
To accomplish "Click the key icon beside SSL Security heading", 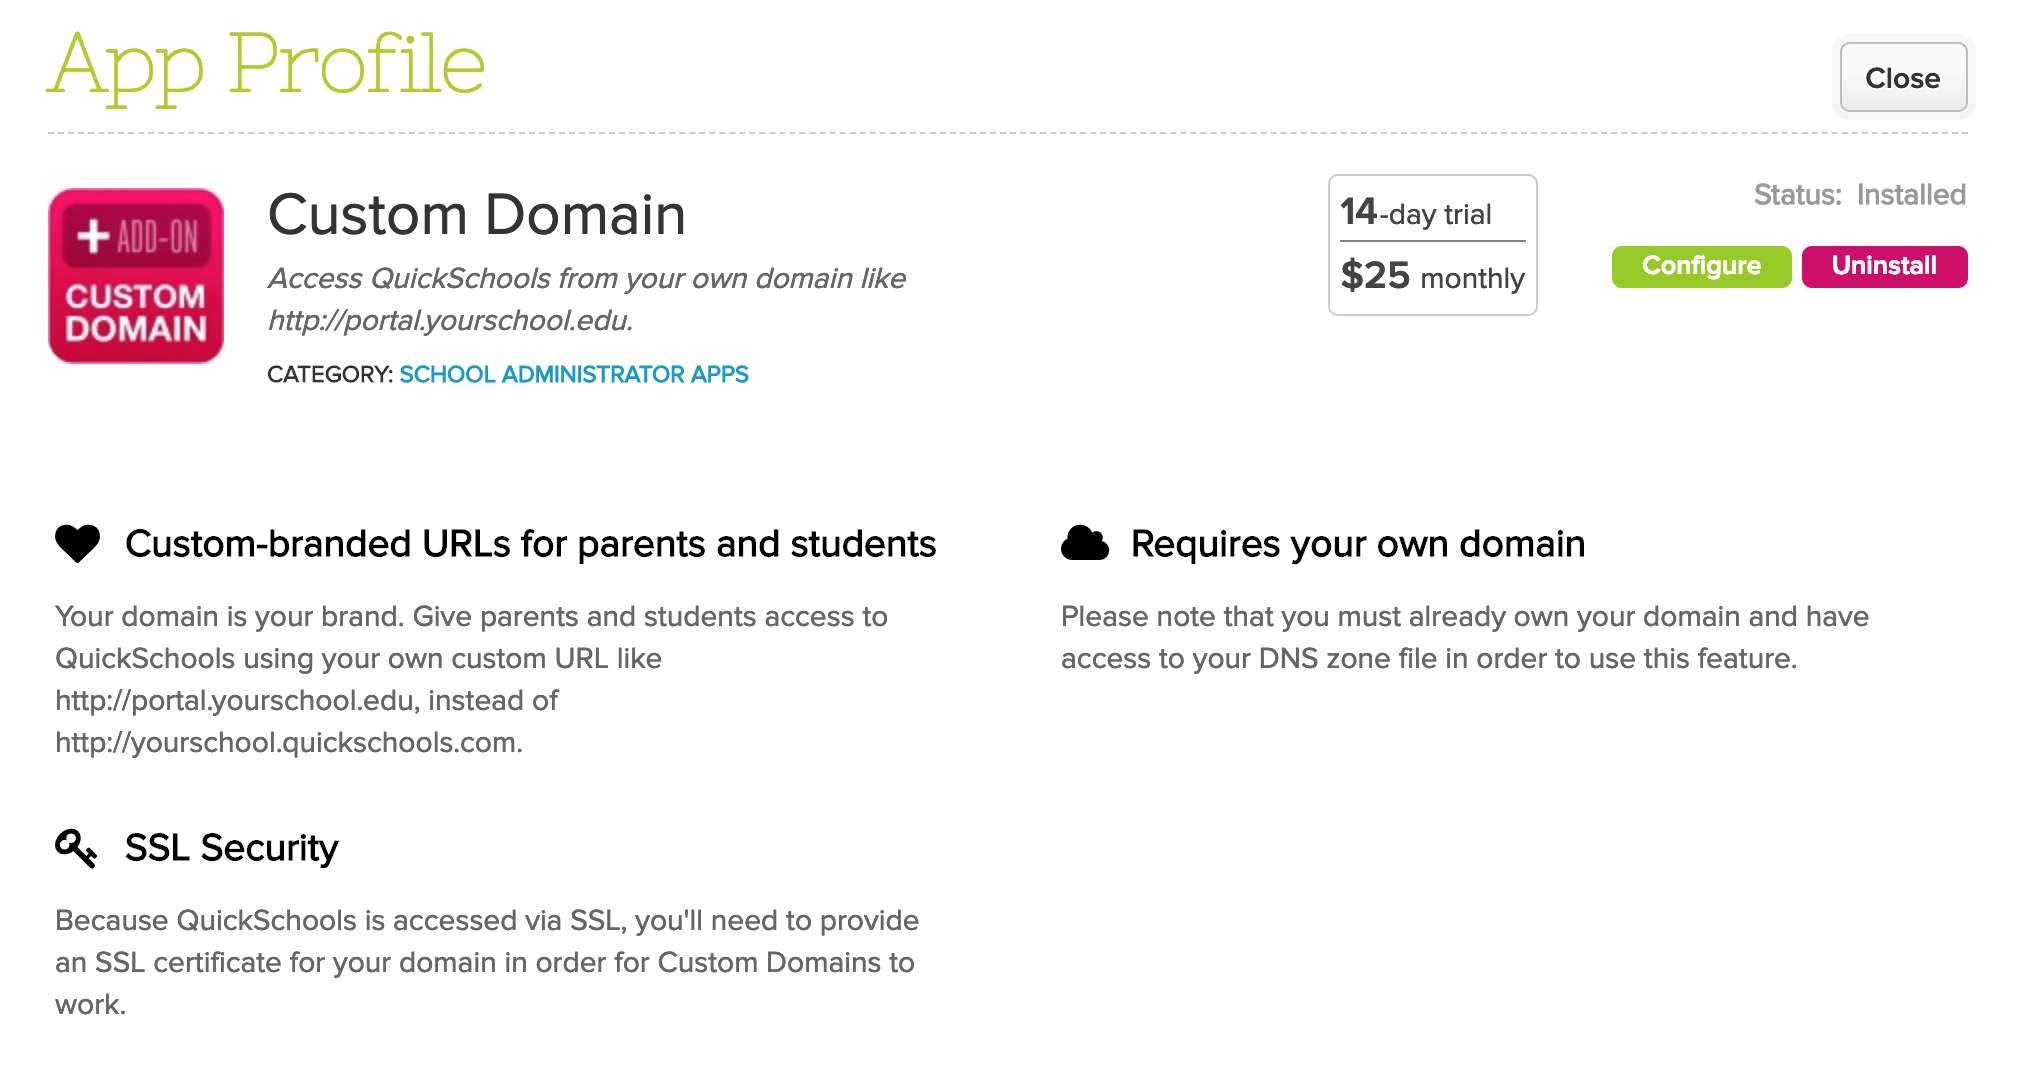I will 75,847.
